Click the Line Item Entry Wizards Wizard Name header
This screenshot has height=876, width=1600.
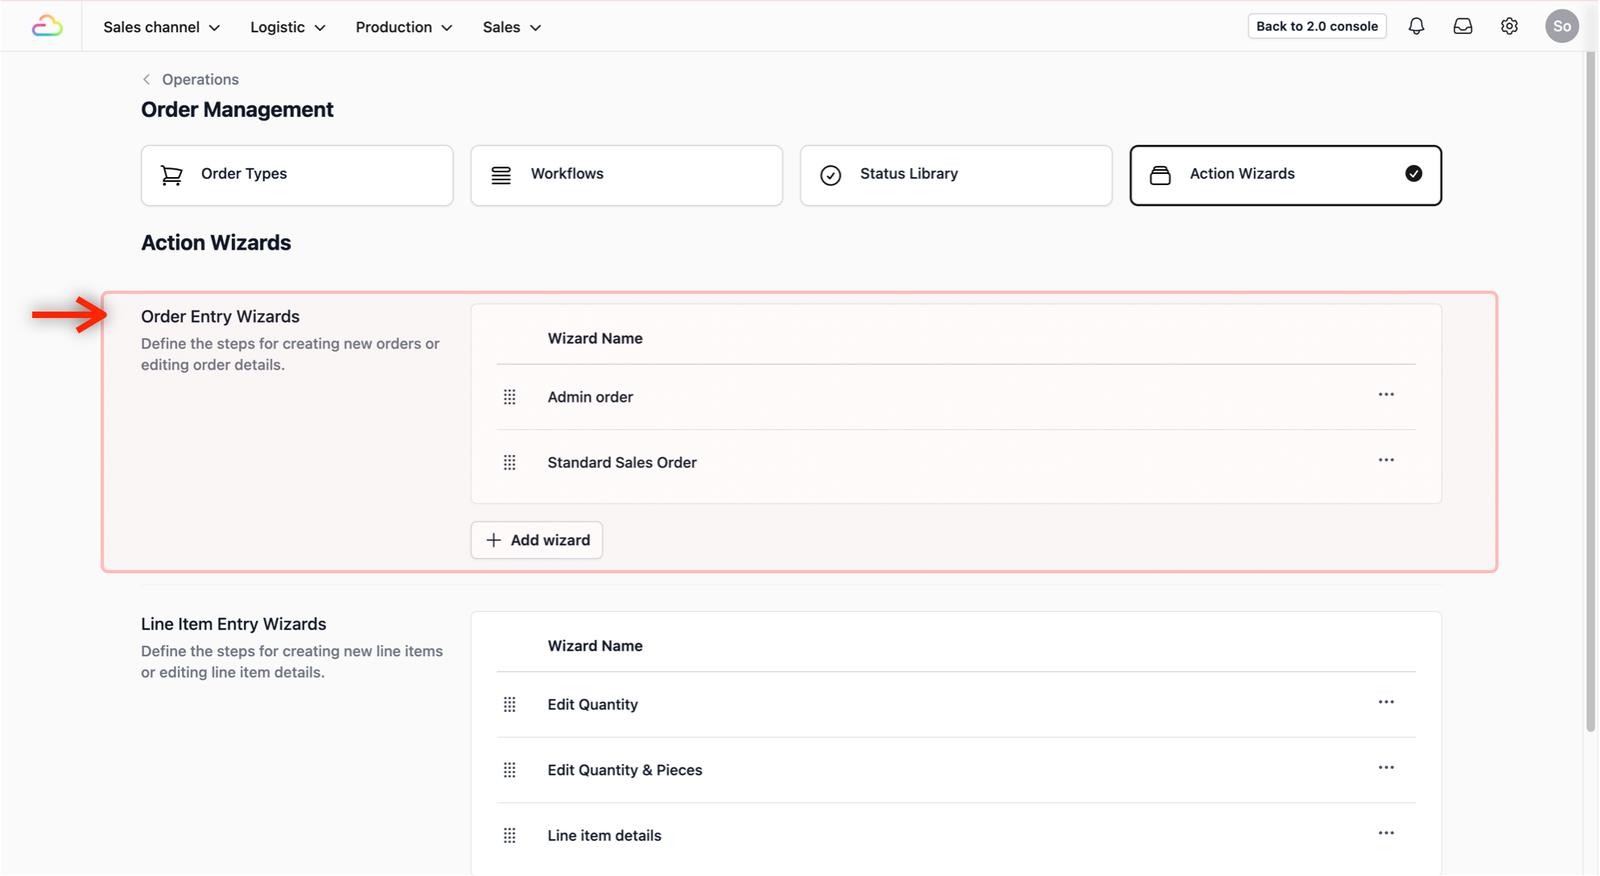pos(595,646)
